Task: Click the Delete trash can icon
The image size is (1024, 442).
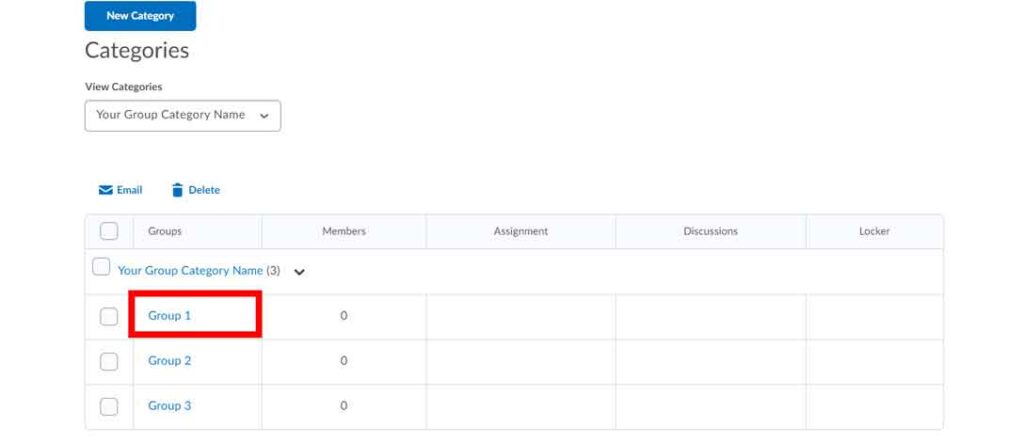Action: (177, 190)
